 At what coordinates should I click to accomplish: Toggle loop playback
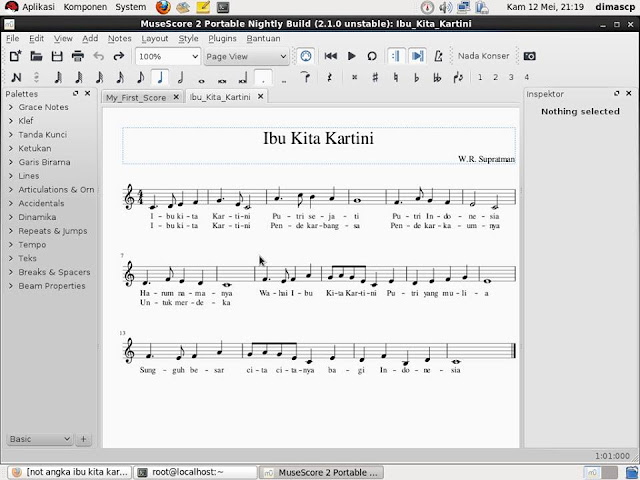pos(372,56)
